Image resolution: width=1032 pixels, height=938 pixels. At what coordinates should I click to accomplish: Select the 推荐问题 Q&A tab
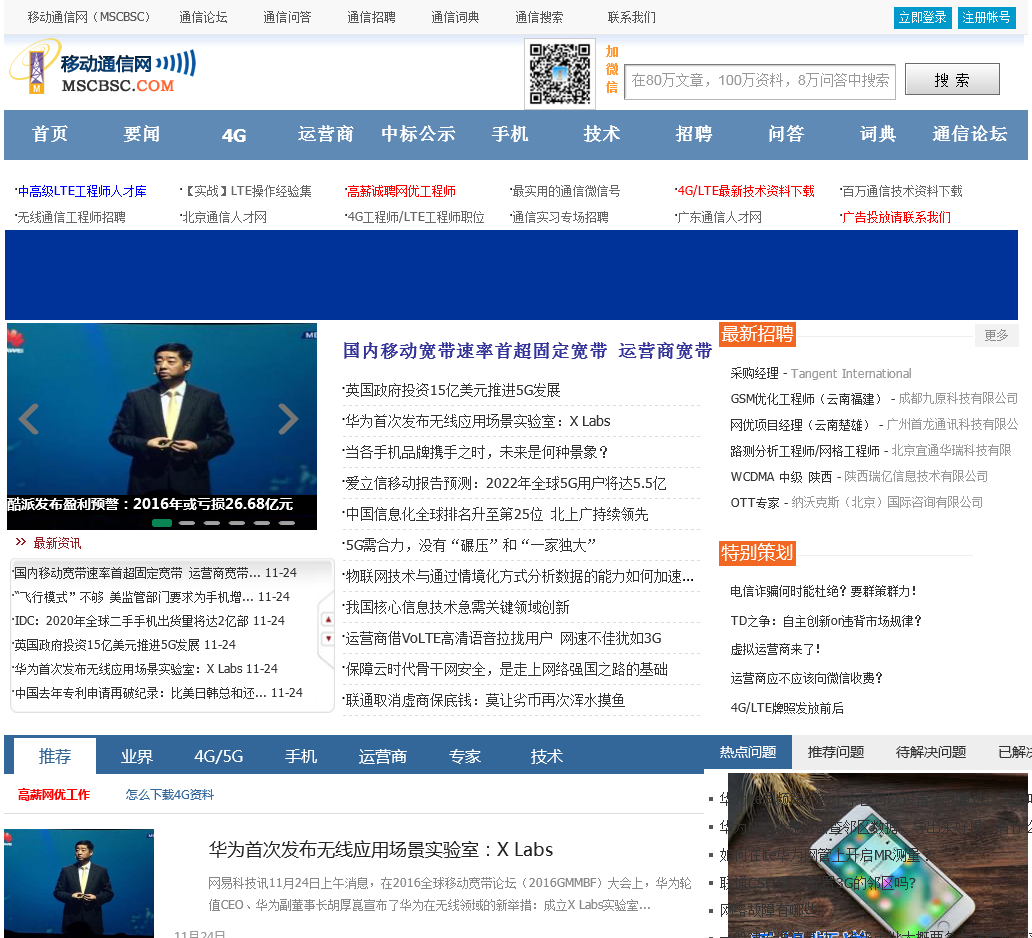coord(836,752)
